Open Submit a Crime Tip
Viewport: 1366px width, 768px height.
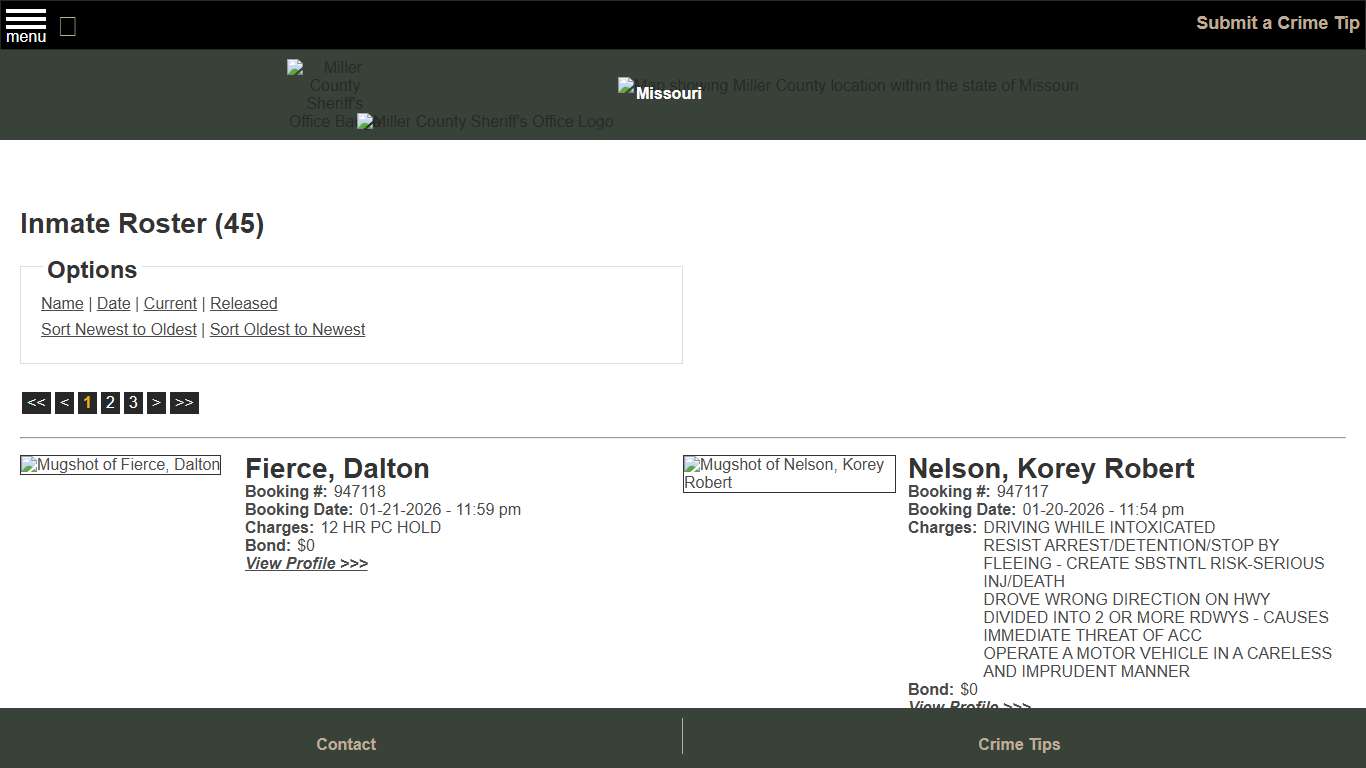(x=1277, y=22)
